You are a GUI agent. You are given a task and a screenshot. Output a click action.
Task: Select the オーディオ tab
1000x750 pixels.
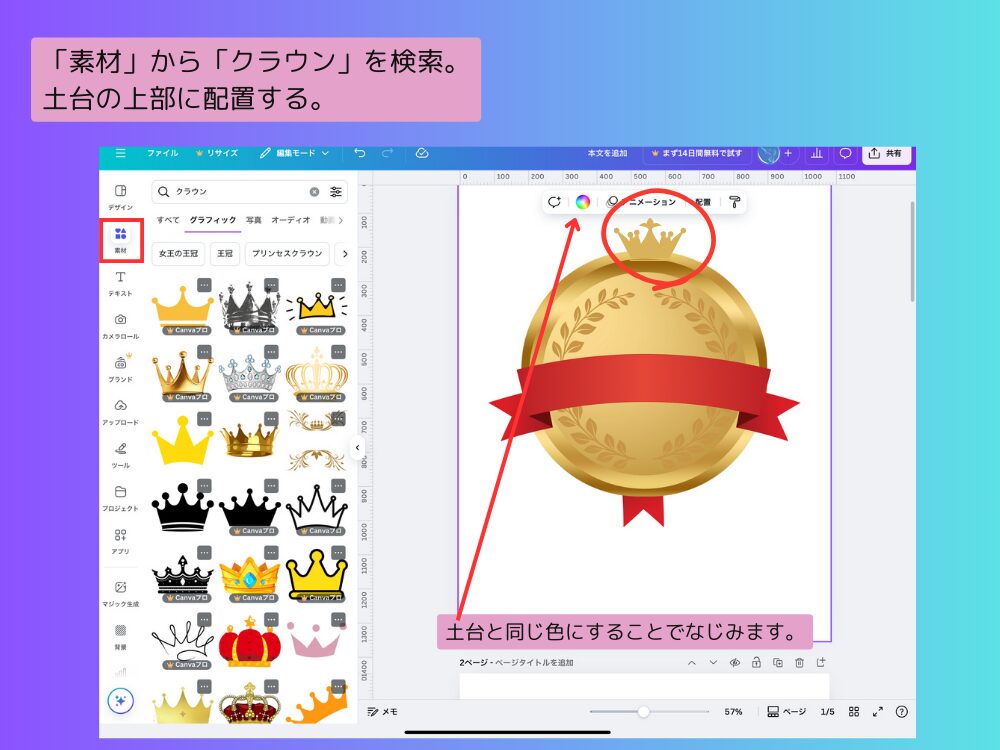[x=290, y=221]
